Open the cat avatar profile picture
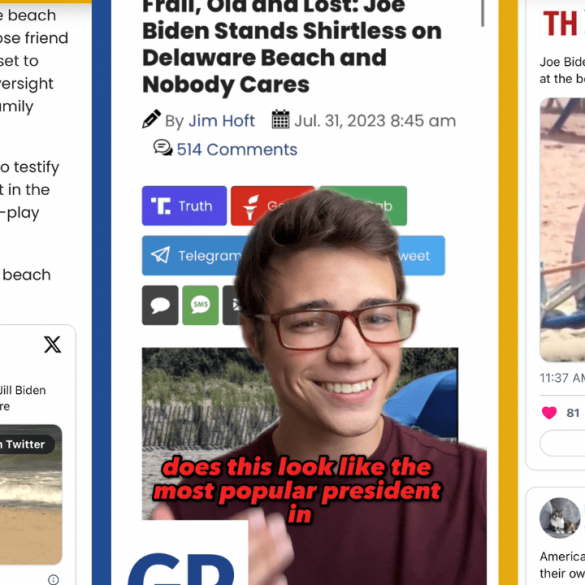Screen dimensions: 585x585 (560, 518)
